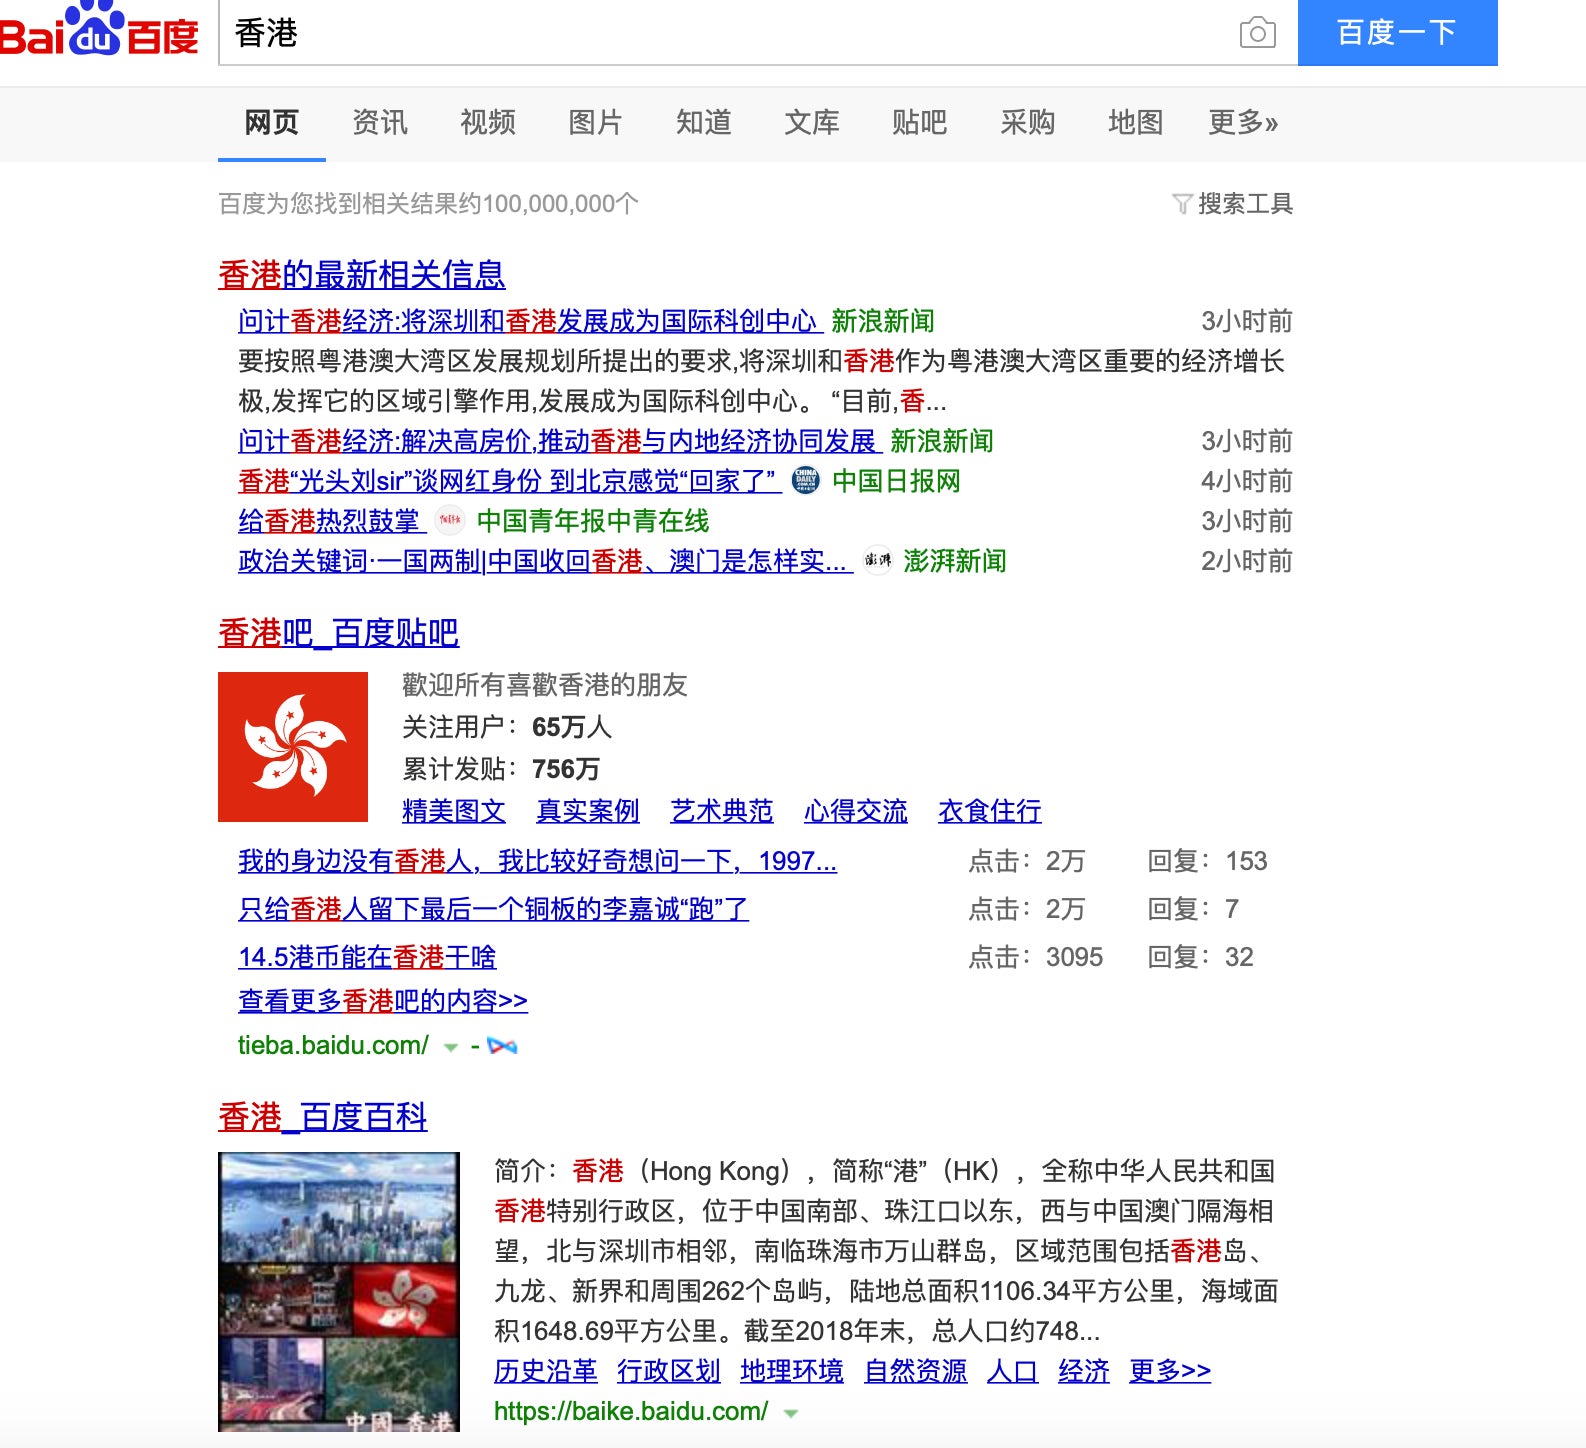
Task: Switch to the 视频 tab
Action: [x=488, y=123]
